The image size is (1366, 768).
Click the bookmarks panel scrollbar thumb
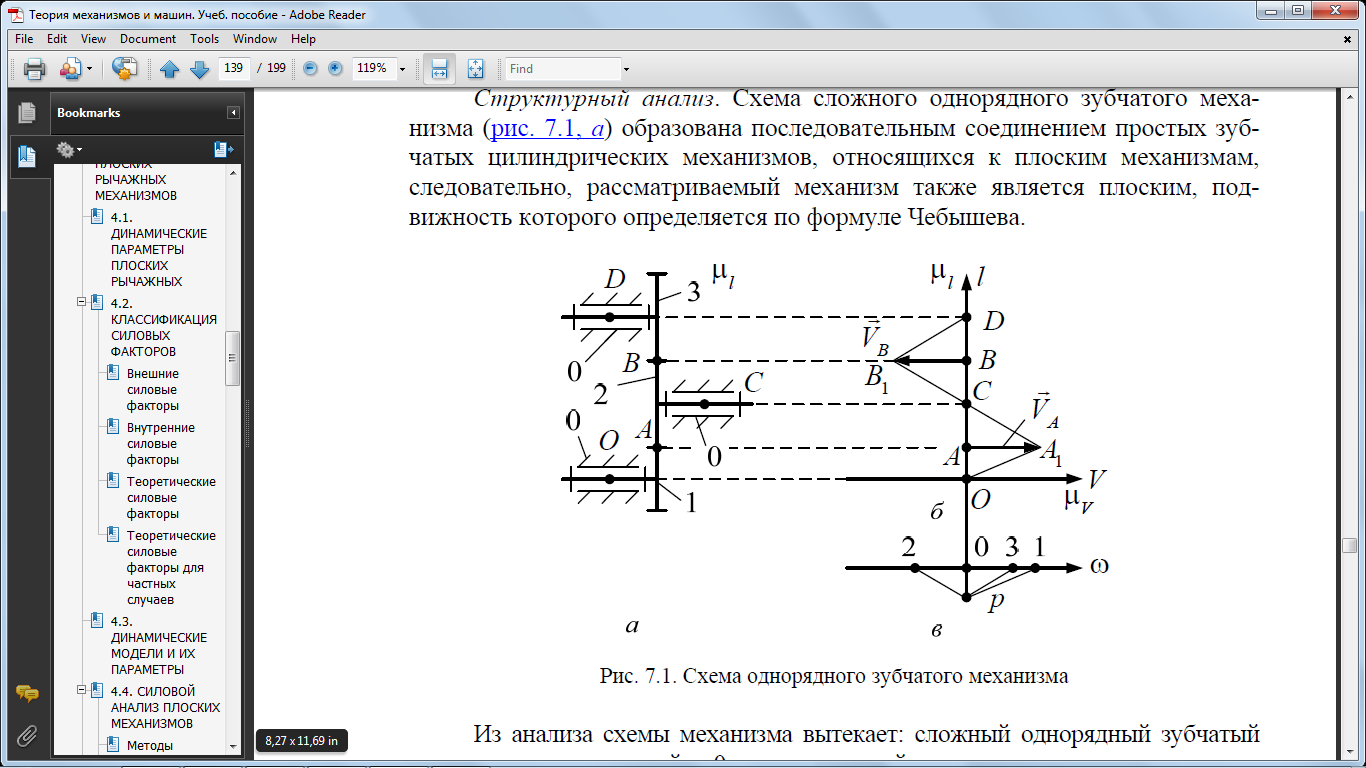(x=234, y=358)
